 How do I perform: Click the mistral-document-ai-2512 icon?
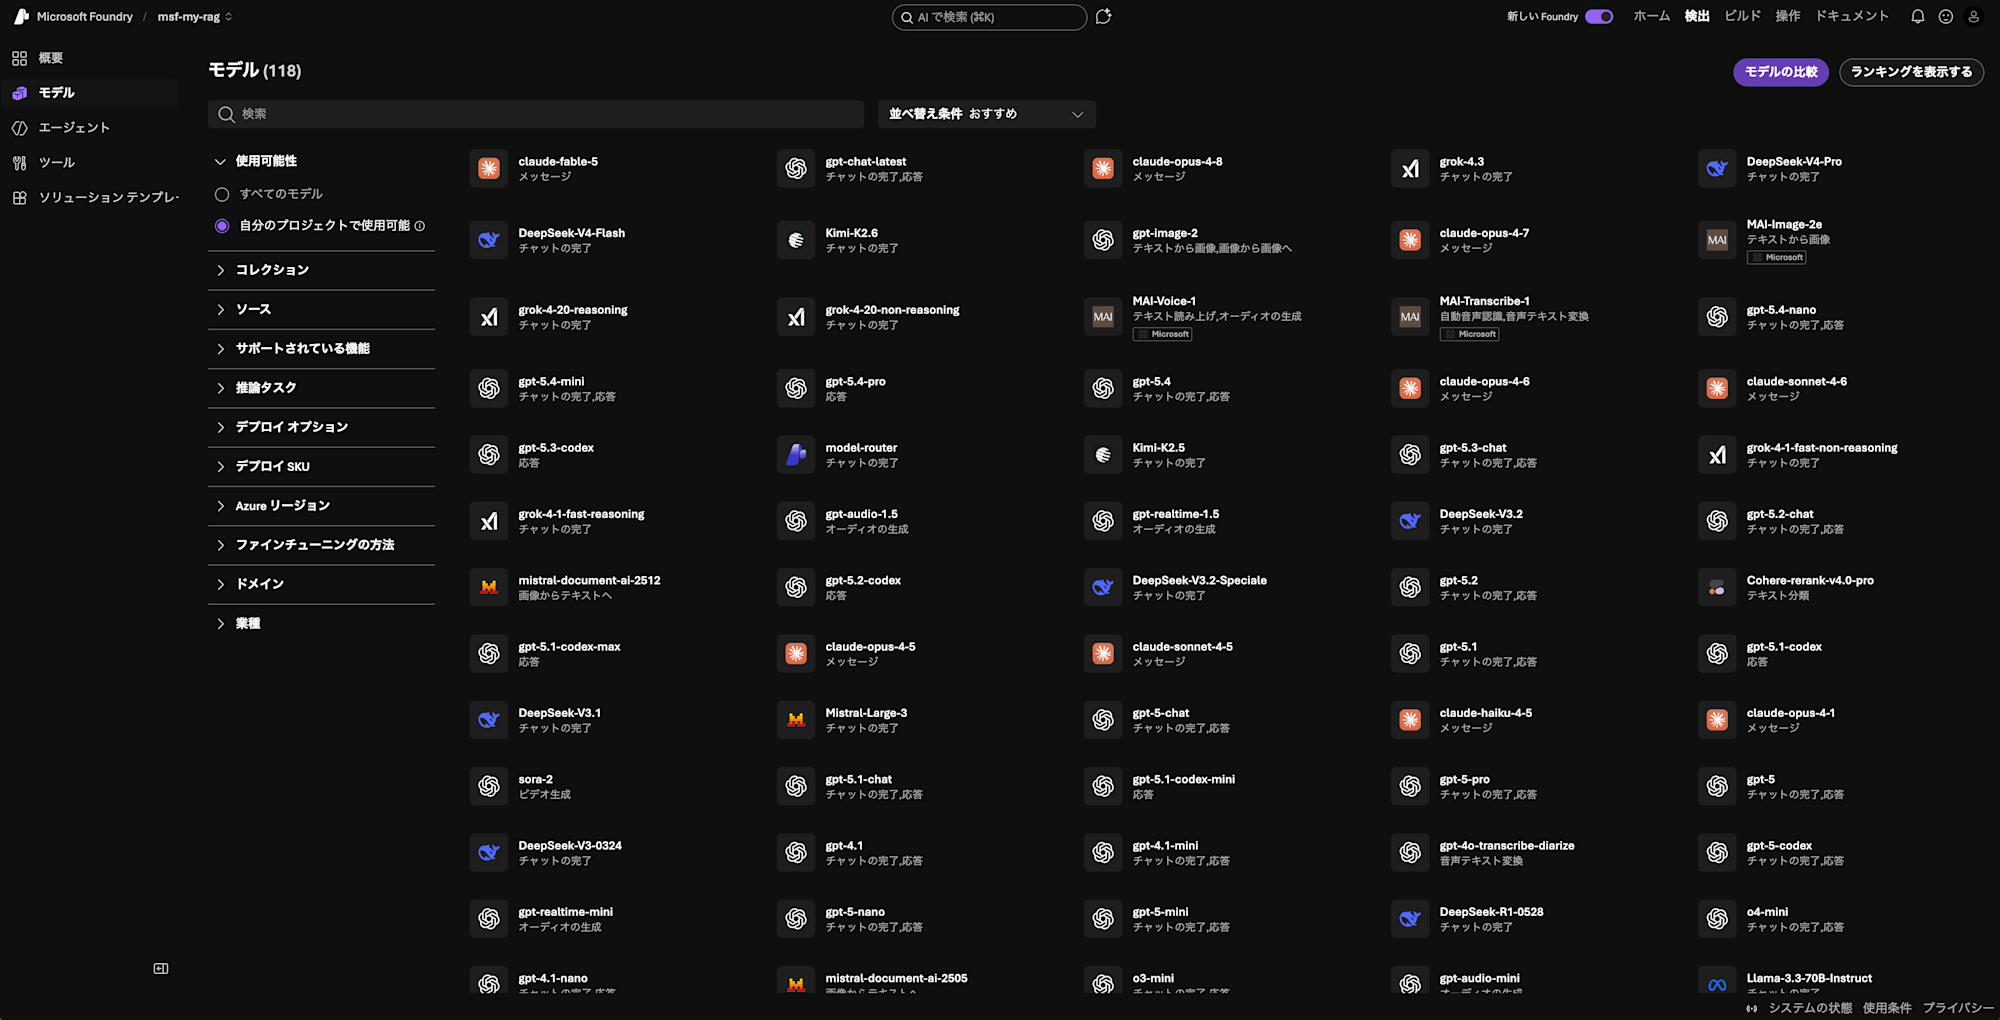point(489,587)
